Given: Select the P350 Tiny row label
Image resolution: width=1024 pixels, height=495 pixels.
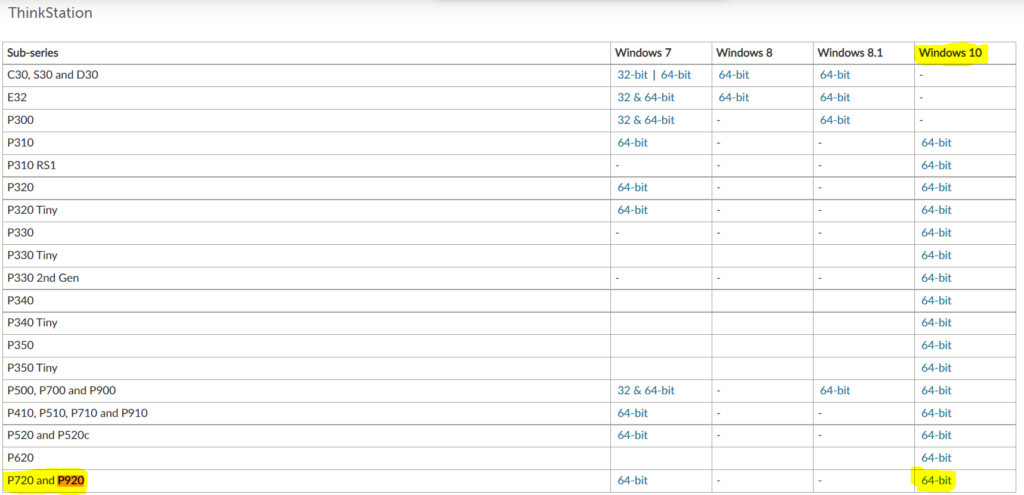Looking at the screenshot, I should point(31,368).
